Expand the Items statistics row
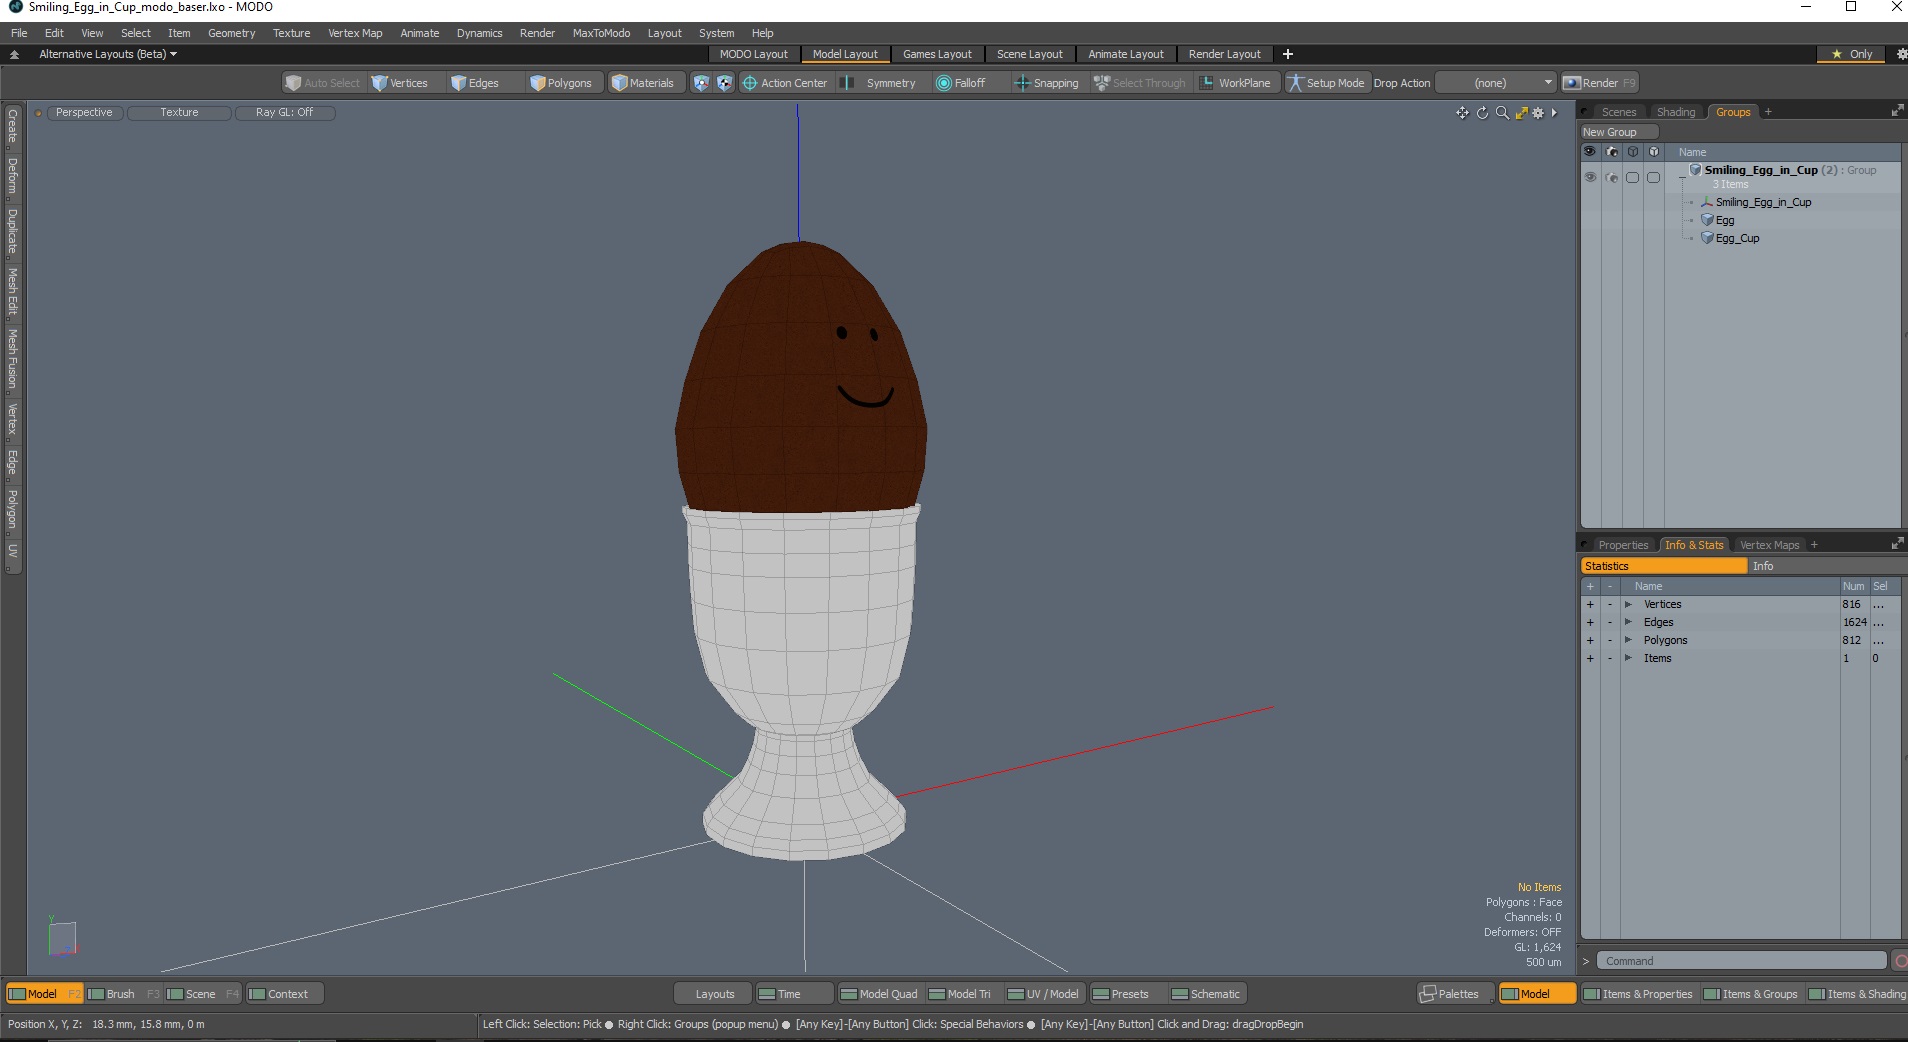Screen dimensions: 1908x1042 pyautogui.click(x=1628, y=658)
